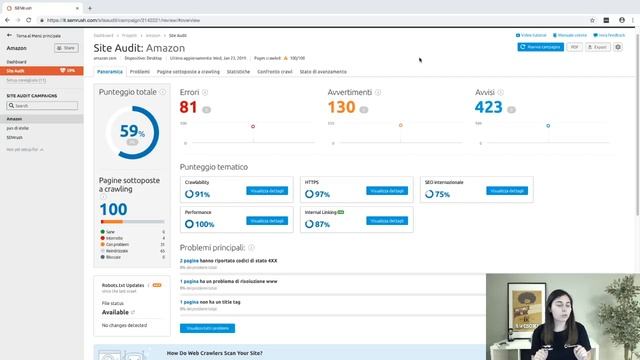This screenshot has height=360, width=640.
Task: Click info icon beside Errori
Action: [x=205, y=92]
